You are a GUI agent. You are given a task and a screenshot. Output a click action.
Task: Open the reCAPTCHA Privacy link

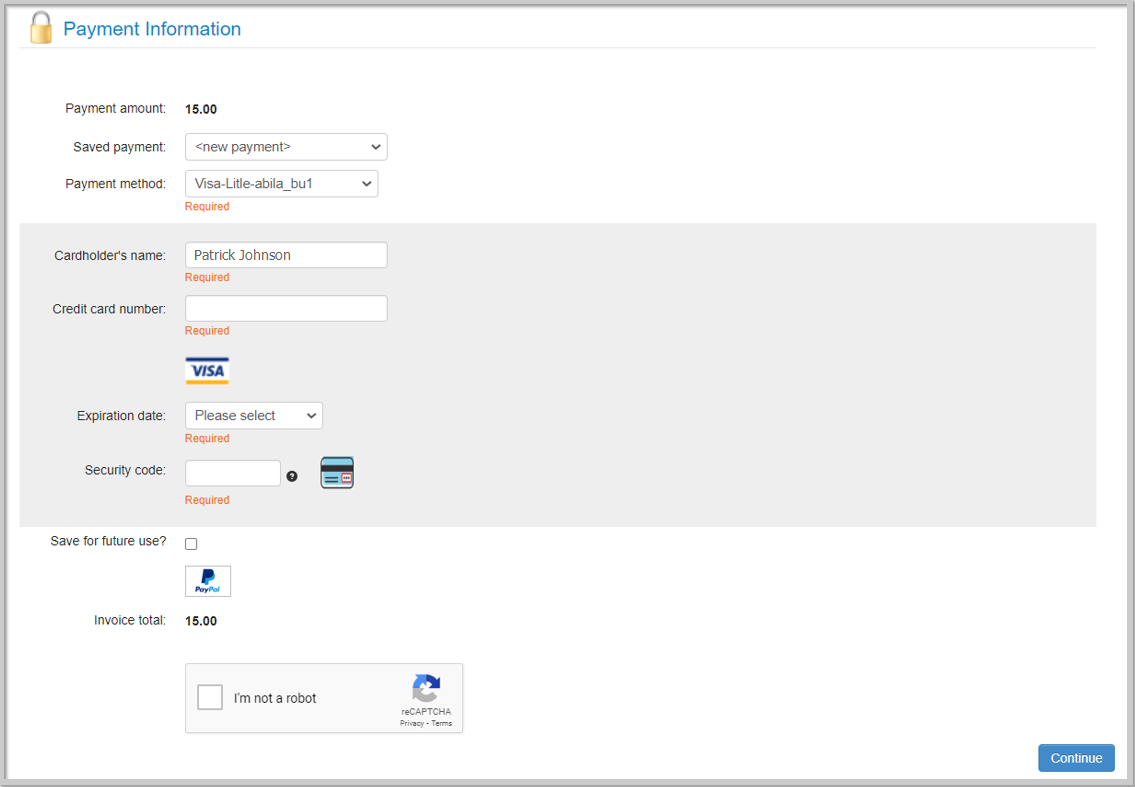coord(409,723)
